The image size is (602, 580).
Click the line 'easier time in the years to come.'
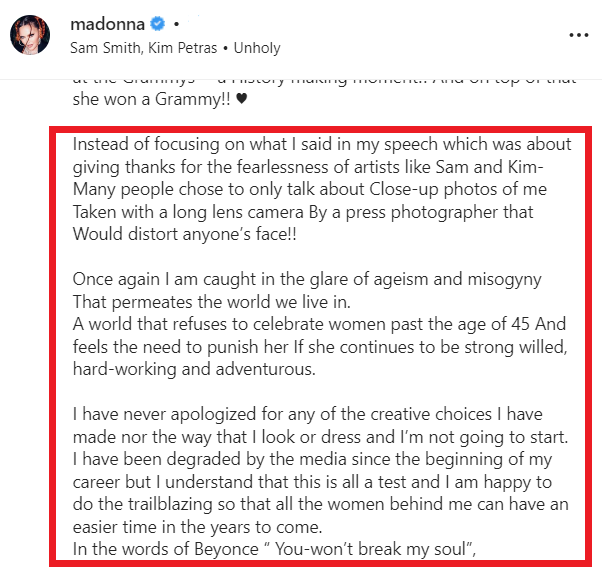pos(197,527)
